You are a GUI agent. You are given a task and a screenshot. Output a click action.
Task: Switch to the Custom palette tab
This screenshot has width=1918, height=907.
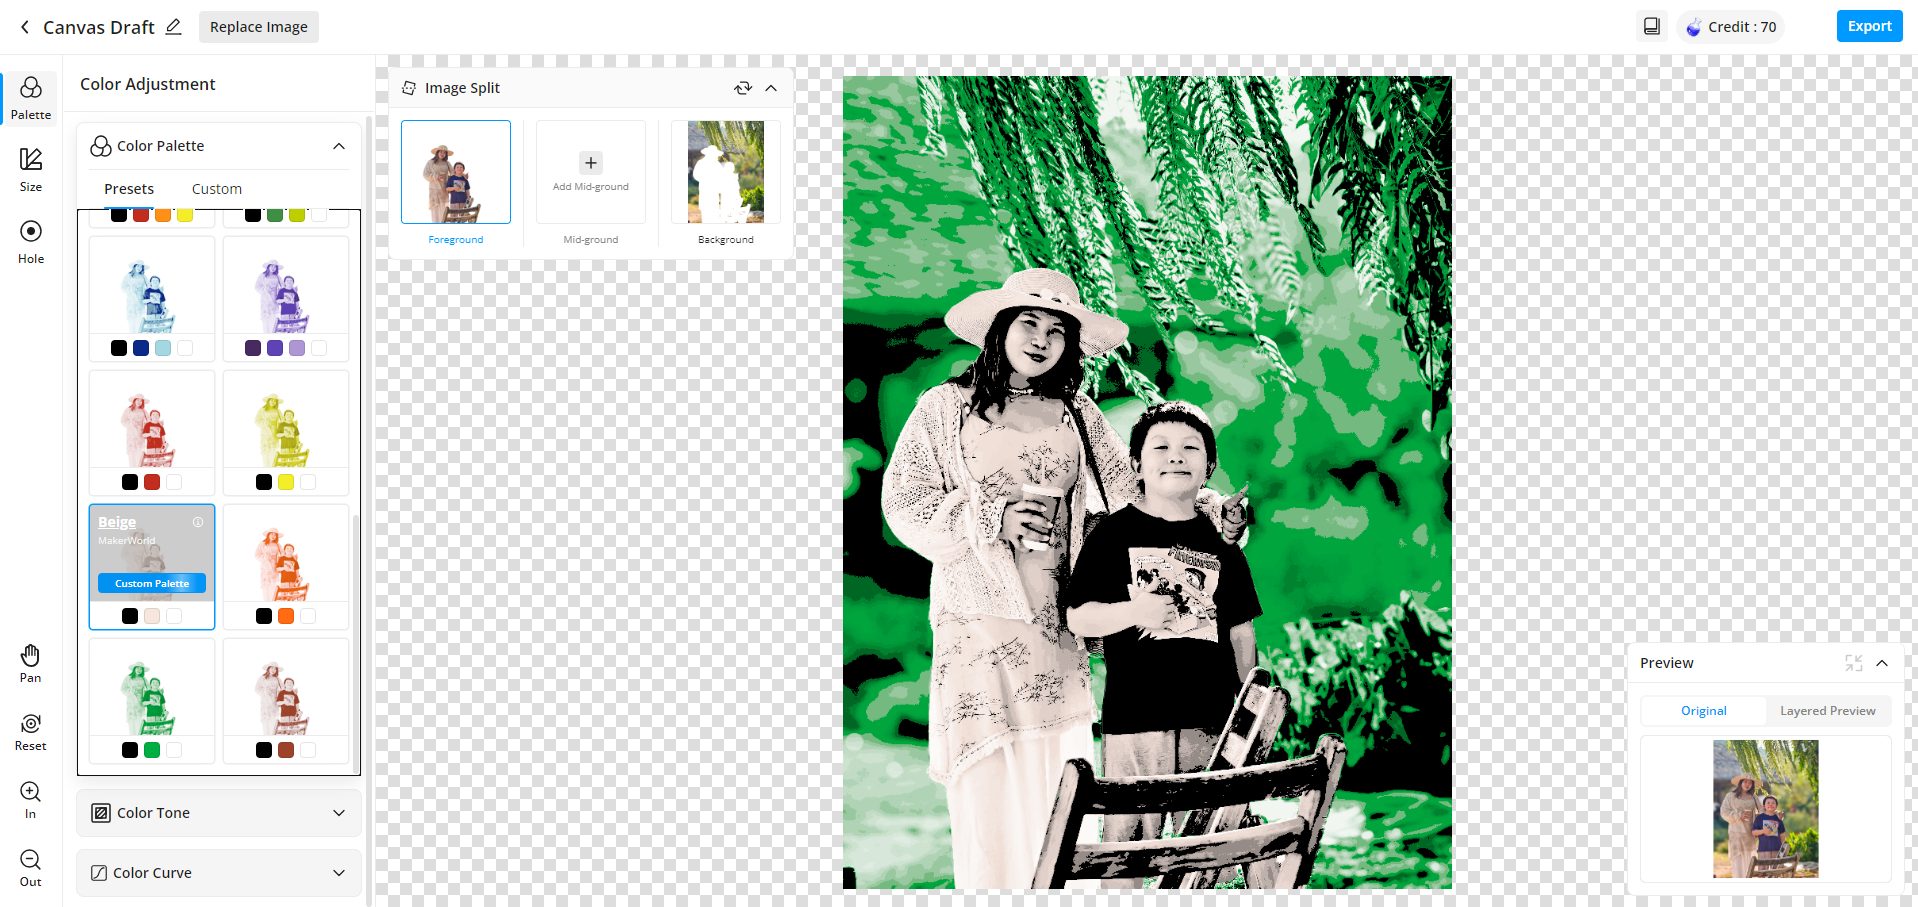click(x=216, y=189)
